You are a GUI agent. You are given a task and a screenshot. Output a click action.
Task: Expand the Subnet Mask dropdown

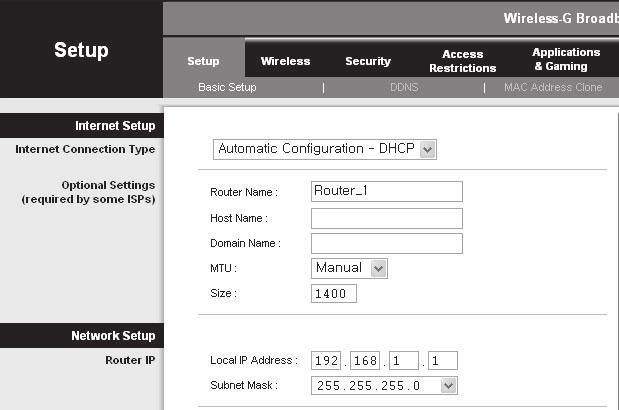click(x=384, y=386)
